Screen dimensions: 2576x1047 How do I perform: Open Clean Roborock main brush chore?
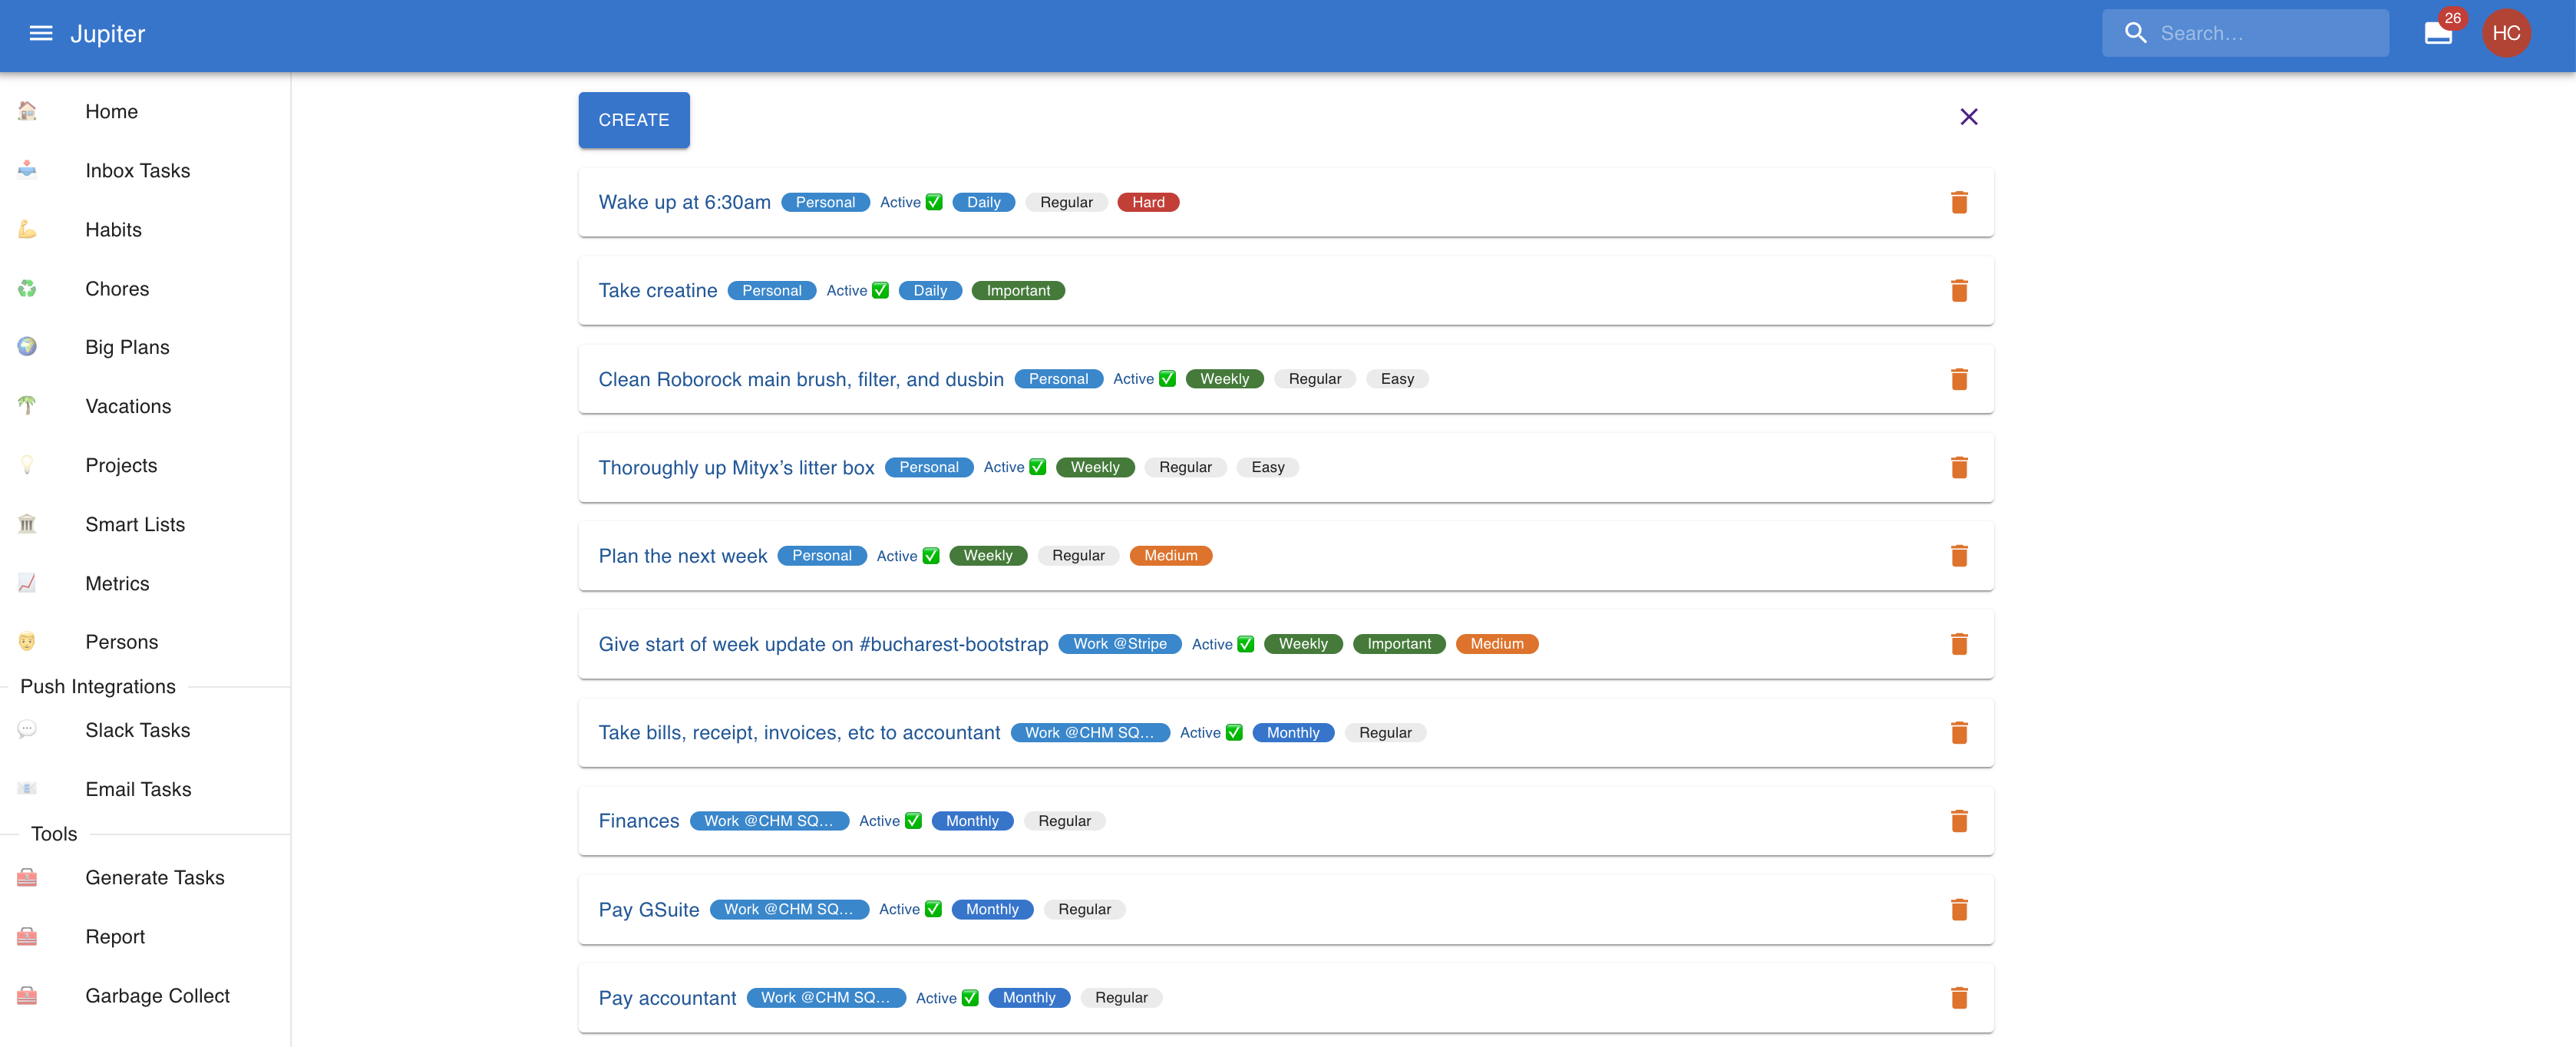click(x=800, y=380)
